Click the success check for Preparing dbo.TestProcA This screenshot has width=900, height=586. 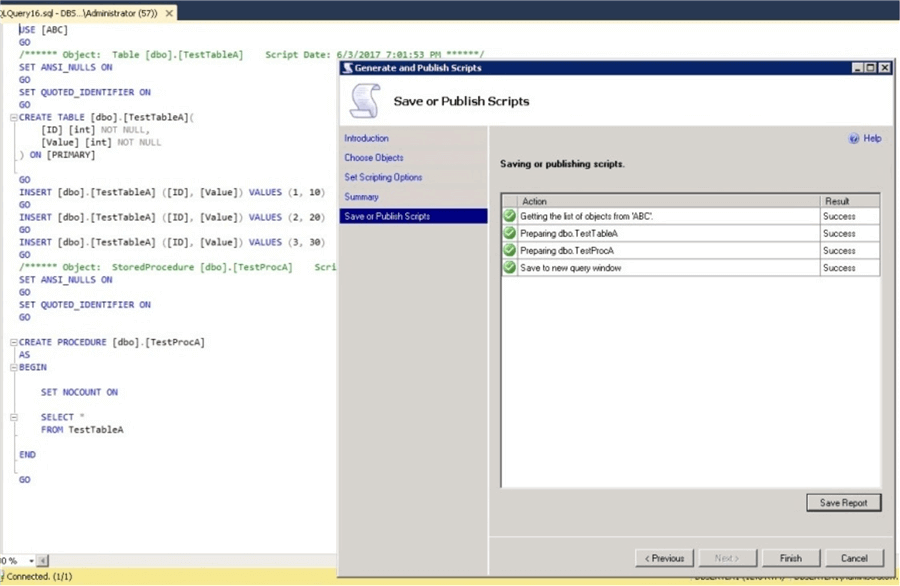click(510, 250)
